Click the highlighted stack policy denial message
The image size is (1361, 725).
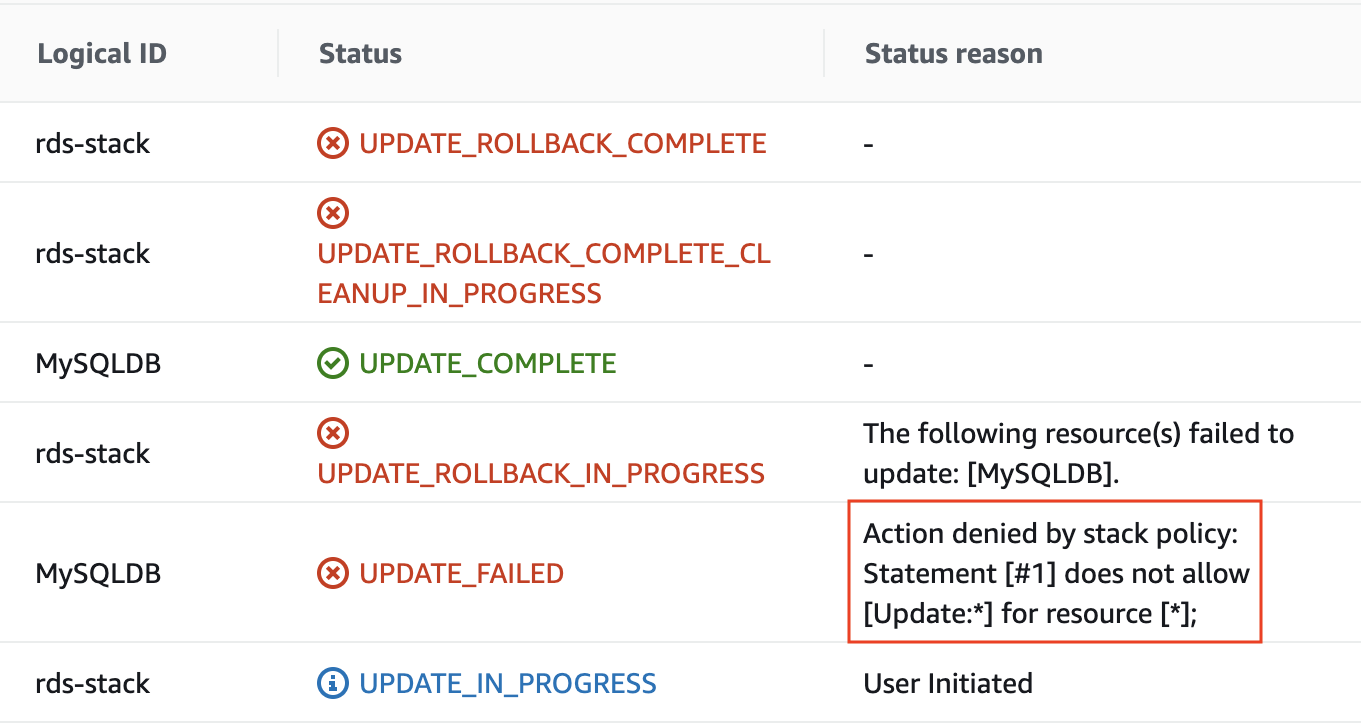coord(1055,573)
